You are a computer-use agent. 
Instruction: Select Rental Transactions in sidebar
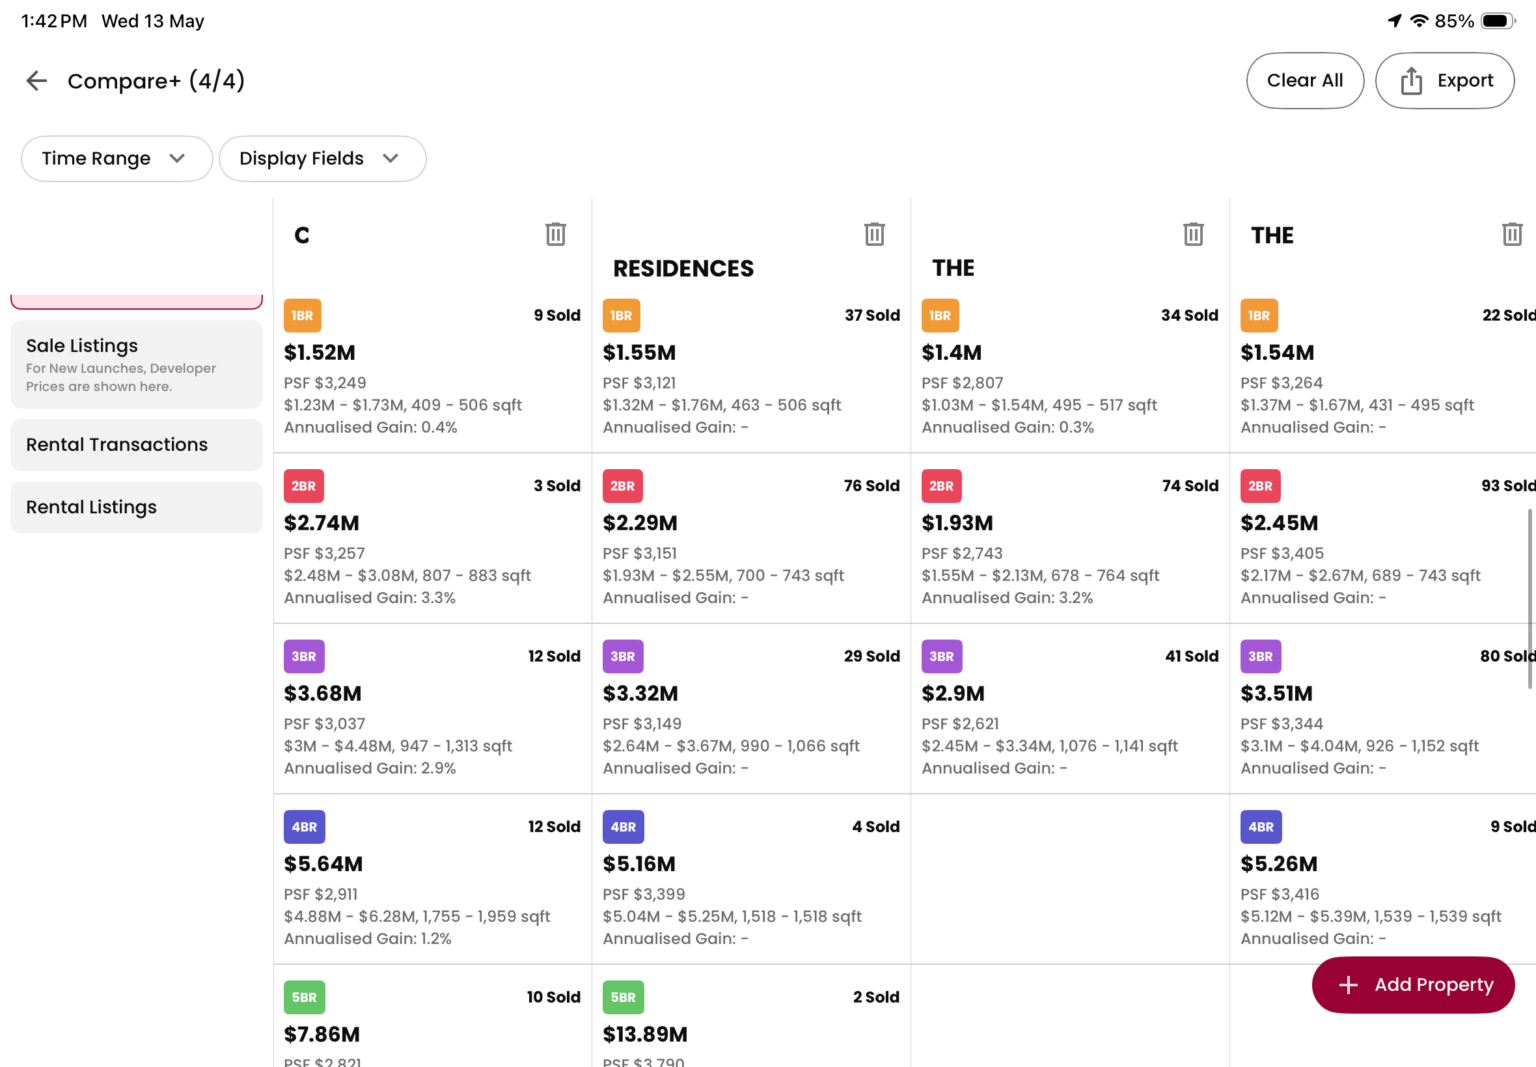[x=136, y=445]
